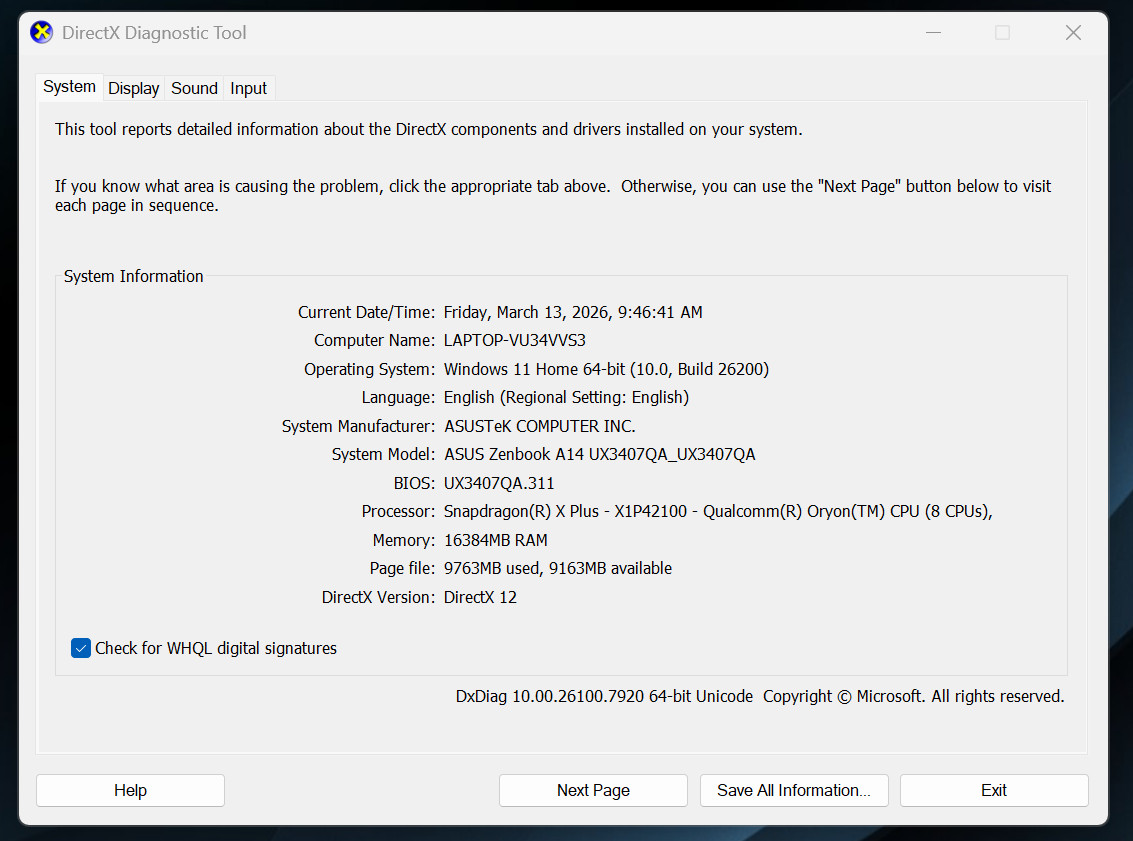Viewport: 1133px width, 841px height.
Task: Click the Memory label
Action: 404,540
